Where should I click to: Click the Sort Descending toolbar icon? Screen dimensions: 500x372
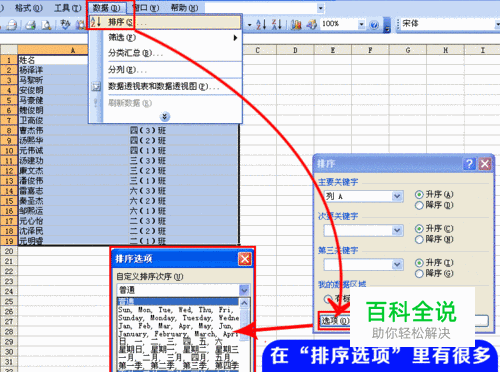(277, 24)
